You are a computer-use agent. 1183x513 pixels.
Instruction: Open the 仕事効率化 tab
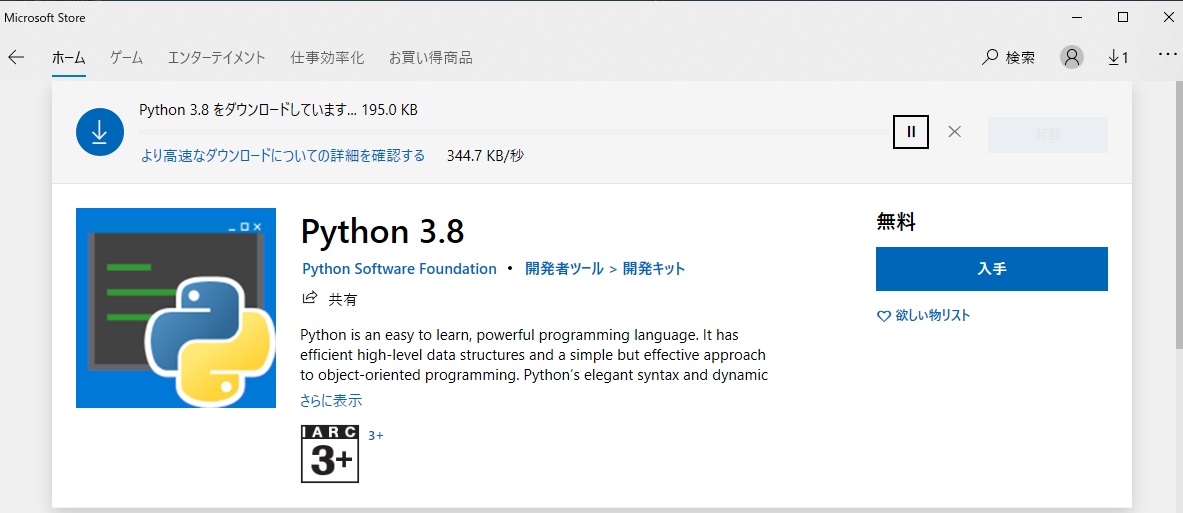[x=327, y=57]
